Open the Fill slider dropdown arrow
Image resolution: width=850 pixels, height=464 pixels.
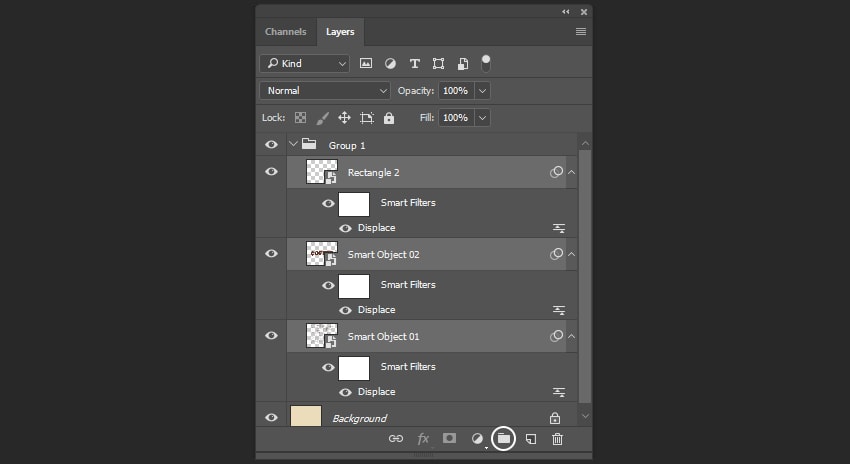[482, 118]
